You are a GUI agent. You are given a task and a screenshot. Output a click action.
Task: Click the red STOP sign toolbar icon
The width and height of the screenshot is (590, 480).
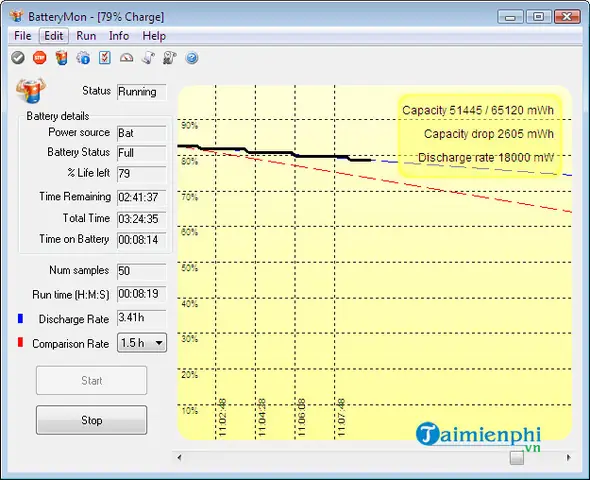pos(40,58)
